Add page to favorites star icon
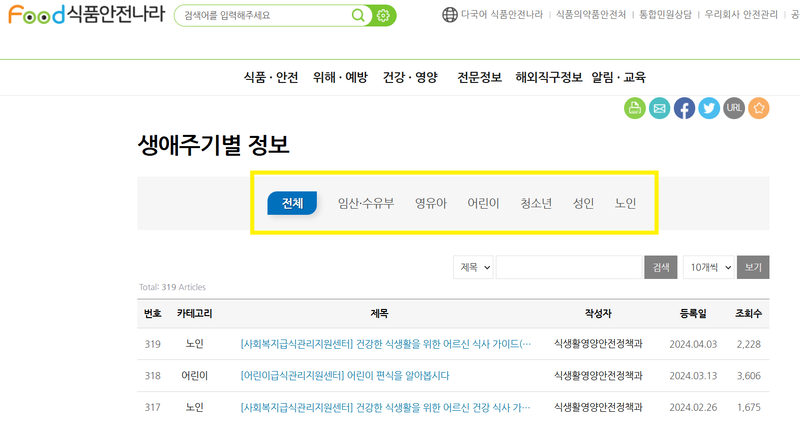 759,108
